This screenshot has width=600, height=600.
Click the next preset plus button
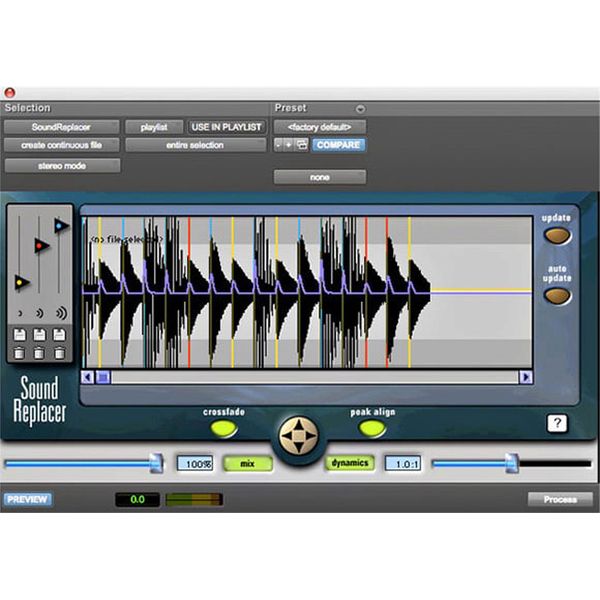289,145
